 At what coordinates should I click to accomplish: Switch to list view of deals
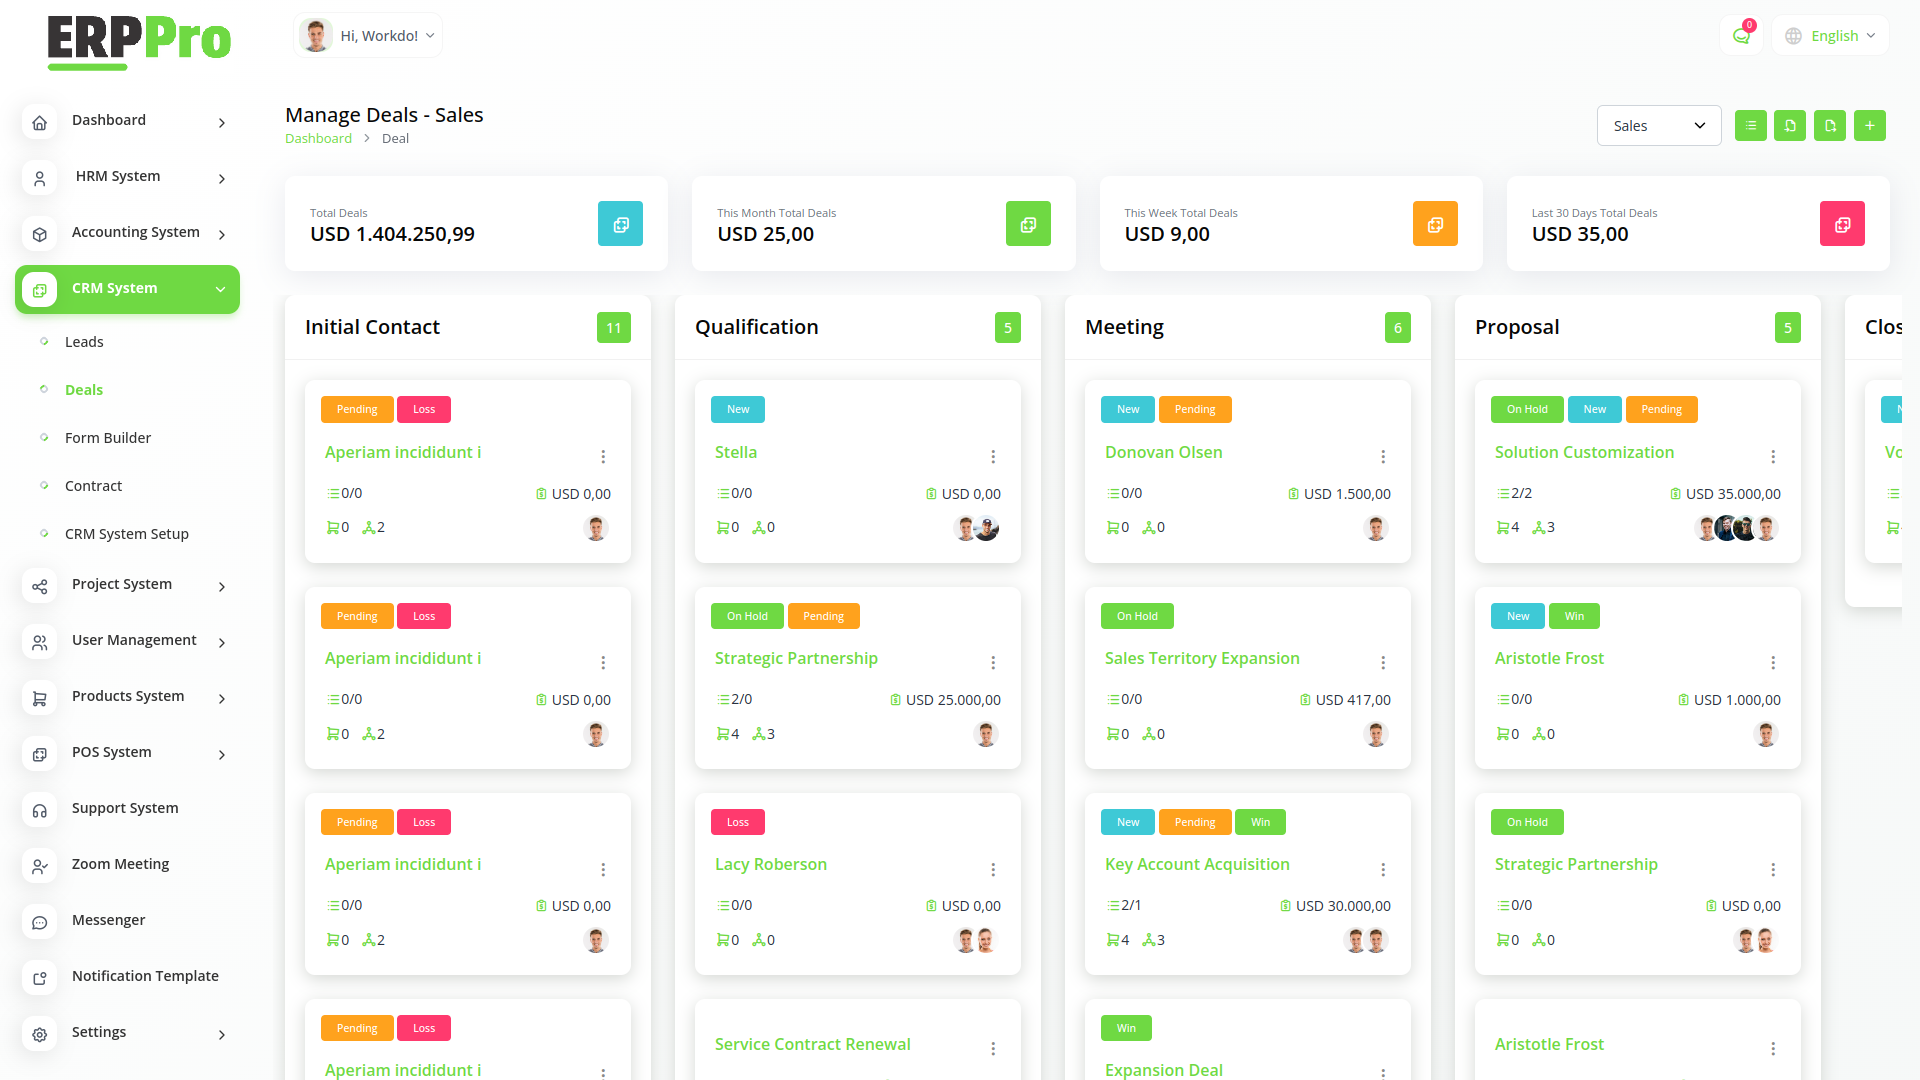tap(1750, 126)
